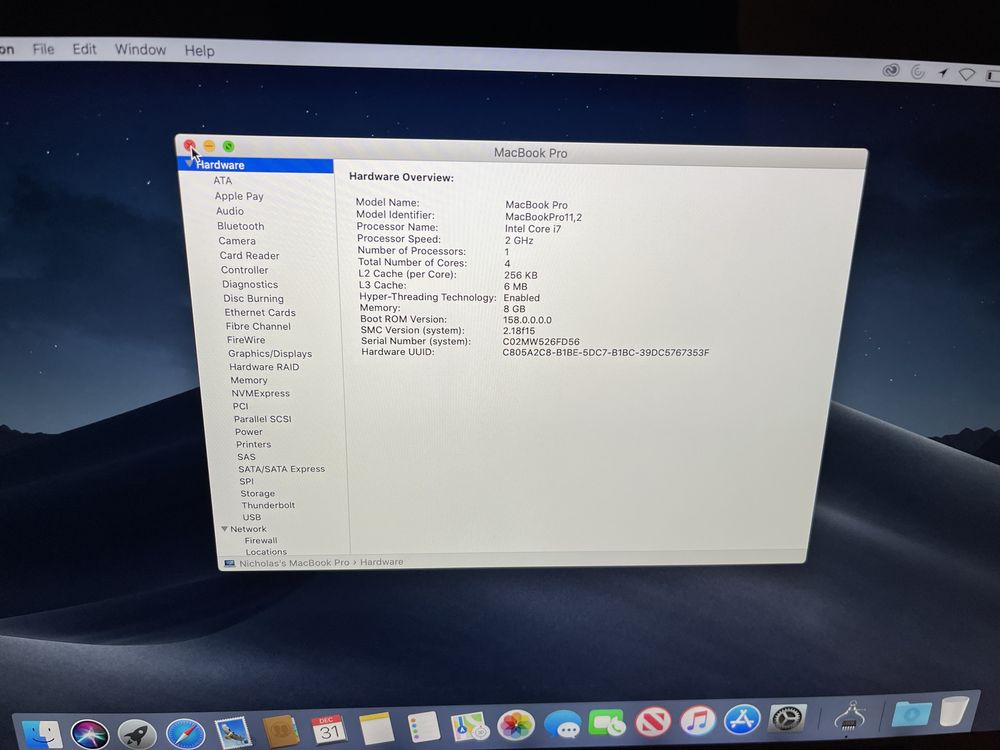Select Memory in the sidebar list
The image size is (1000, 750).
[x=249, y=380]
